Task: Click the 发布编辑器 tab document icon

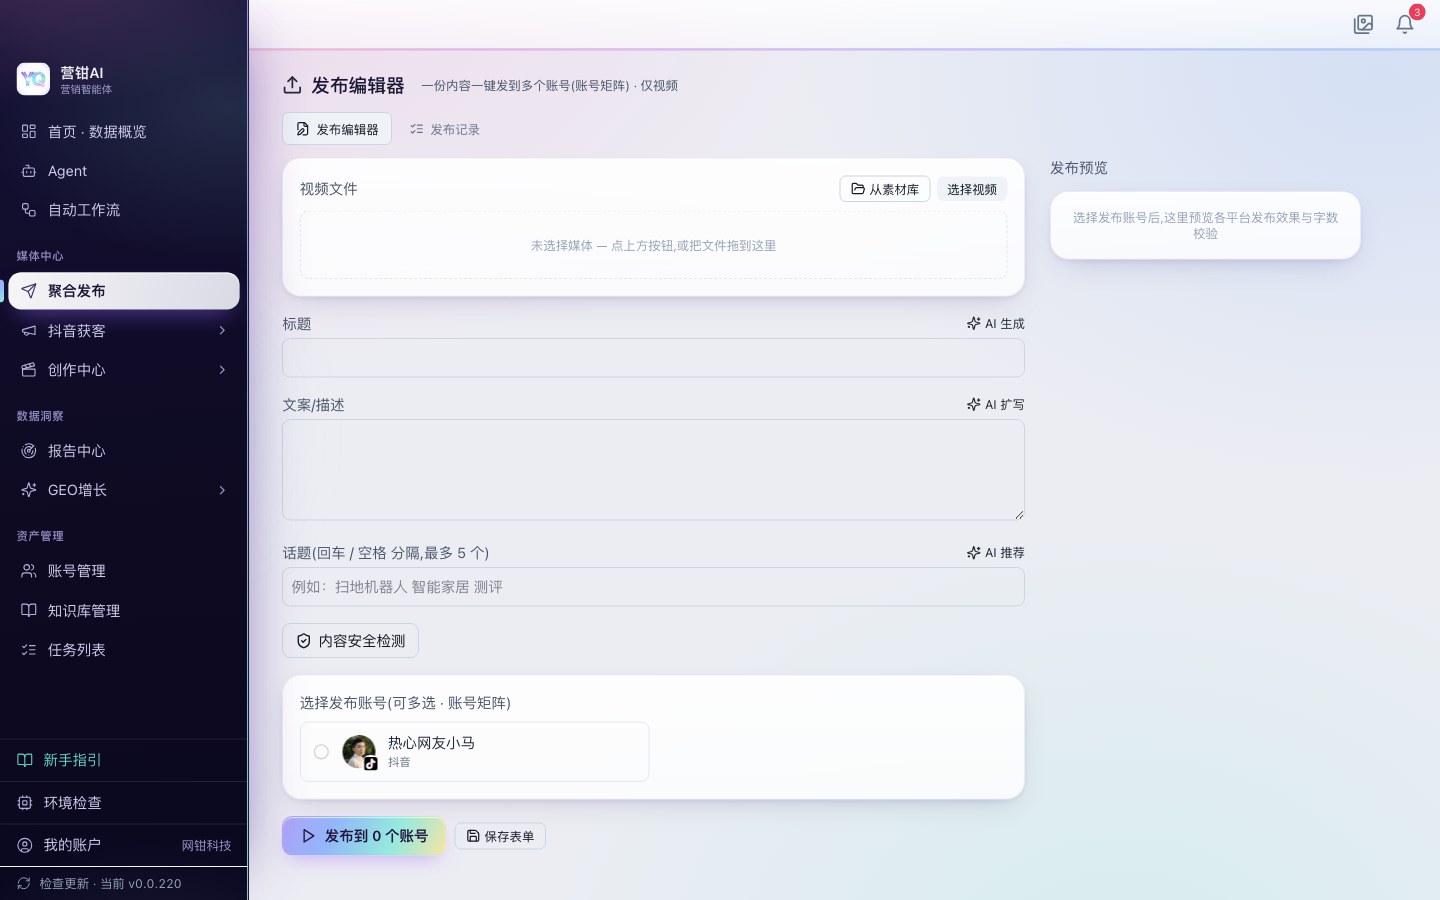Action: [x=303, y=129]
